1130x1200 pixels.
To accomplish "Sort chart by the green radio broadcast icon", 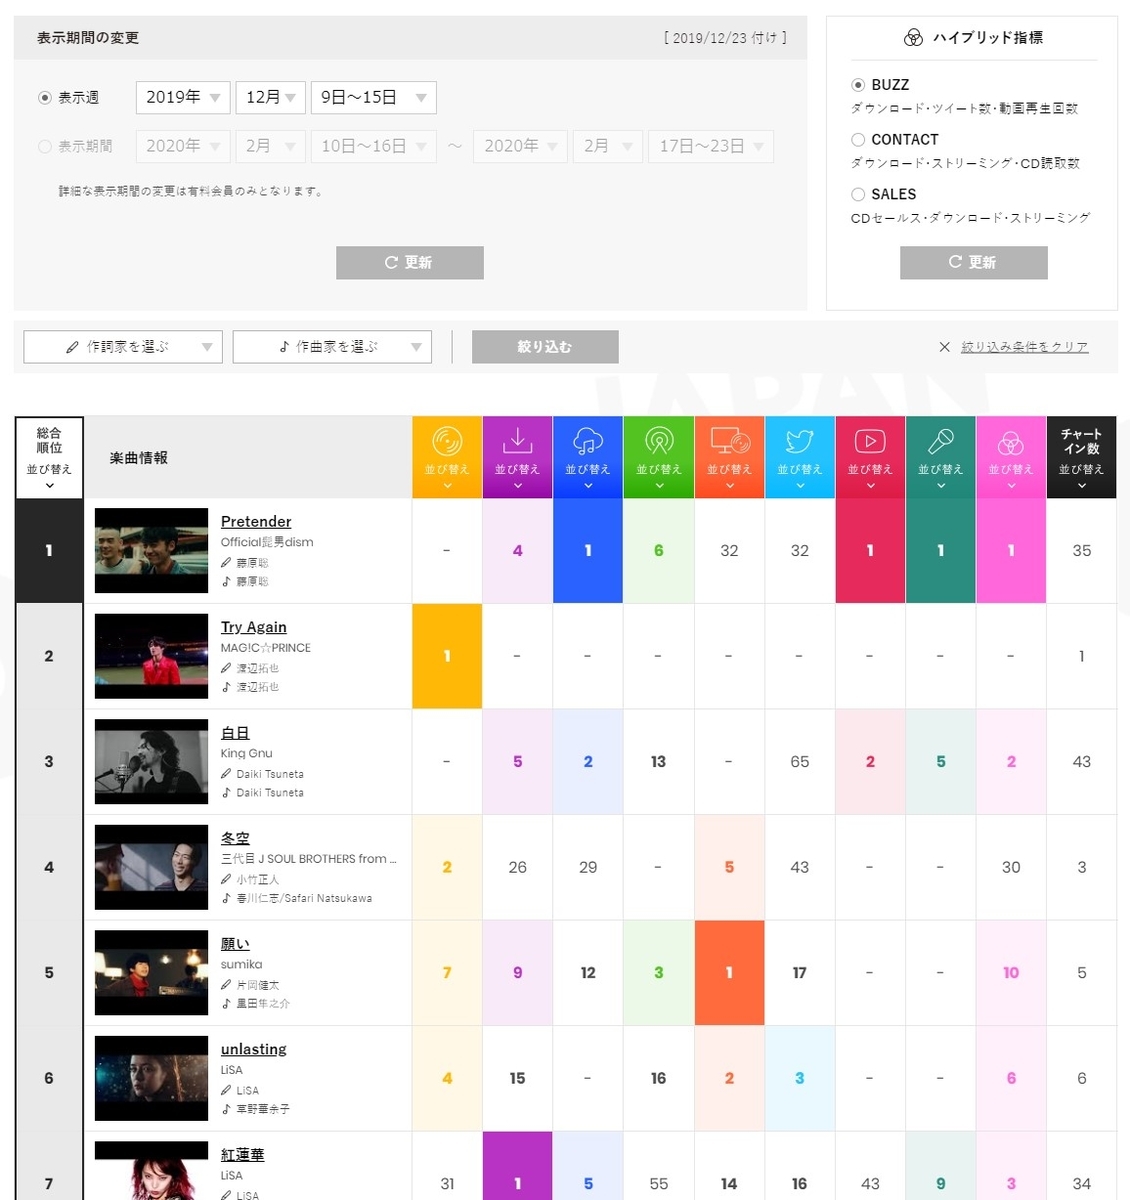I will [x=658, y=457].
